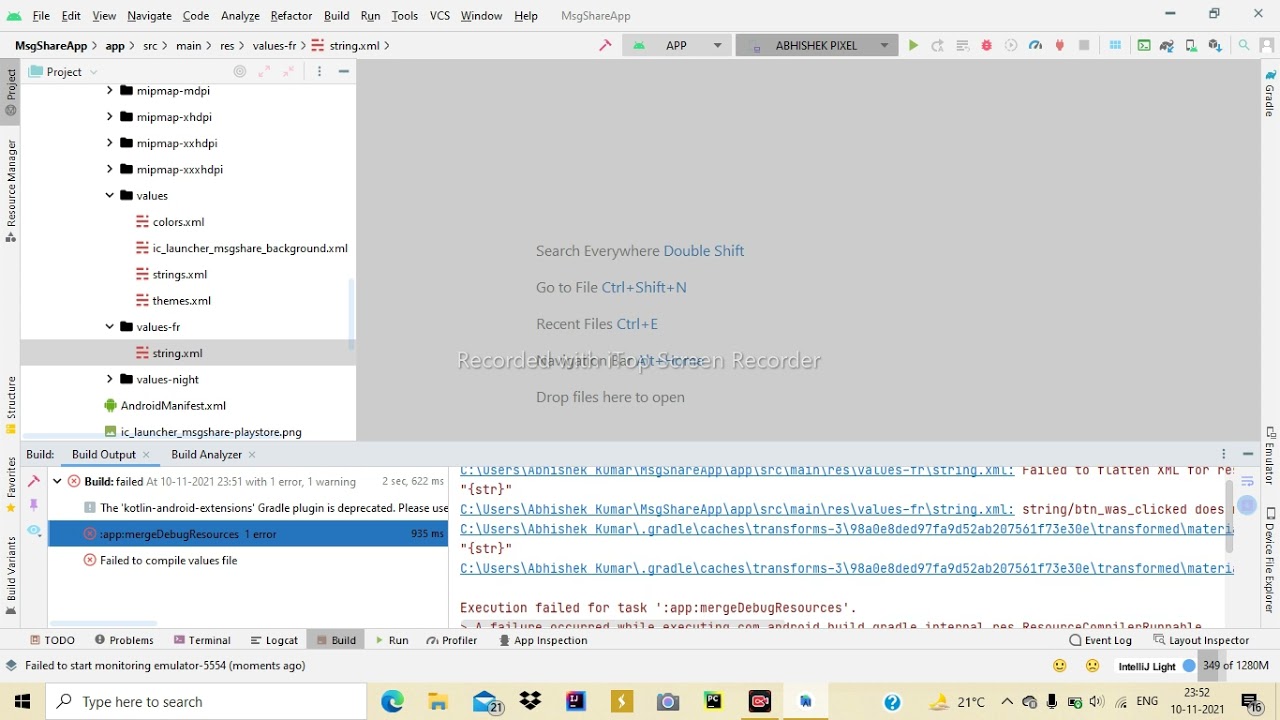Click the first values-fr\string.xml path link
1280x720 pixels.
(737, 470)
